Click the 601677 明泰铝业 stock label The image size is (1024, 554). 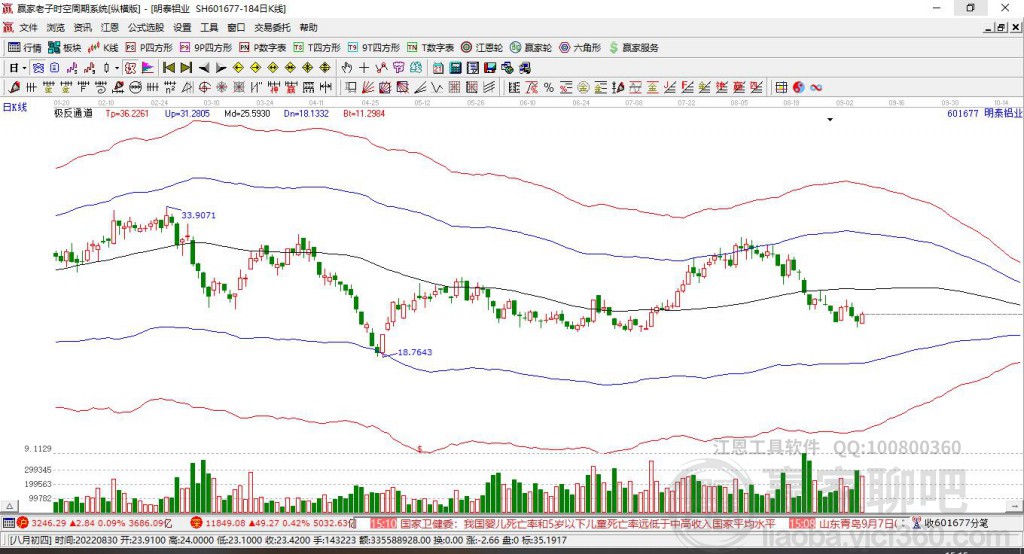coord(984,114)
